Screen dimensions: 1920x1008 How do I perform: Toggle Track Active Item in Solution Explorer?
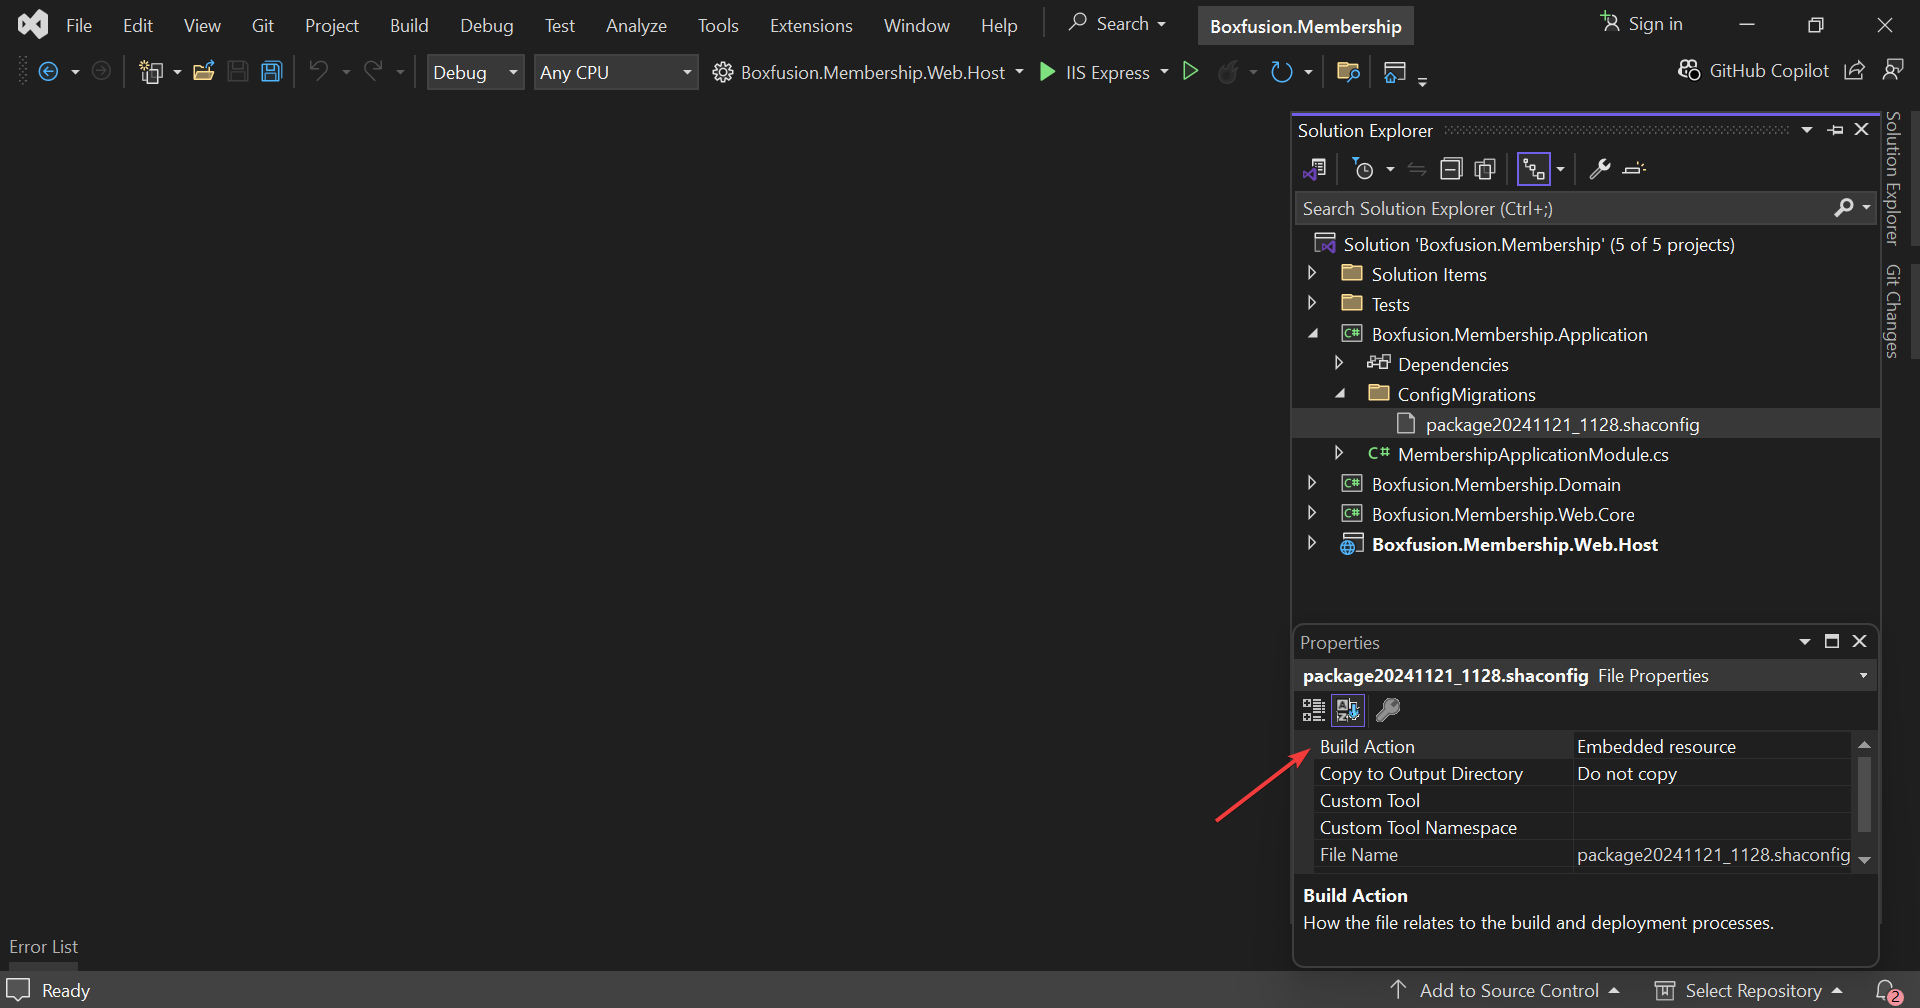point(1533,169)
